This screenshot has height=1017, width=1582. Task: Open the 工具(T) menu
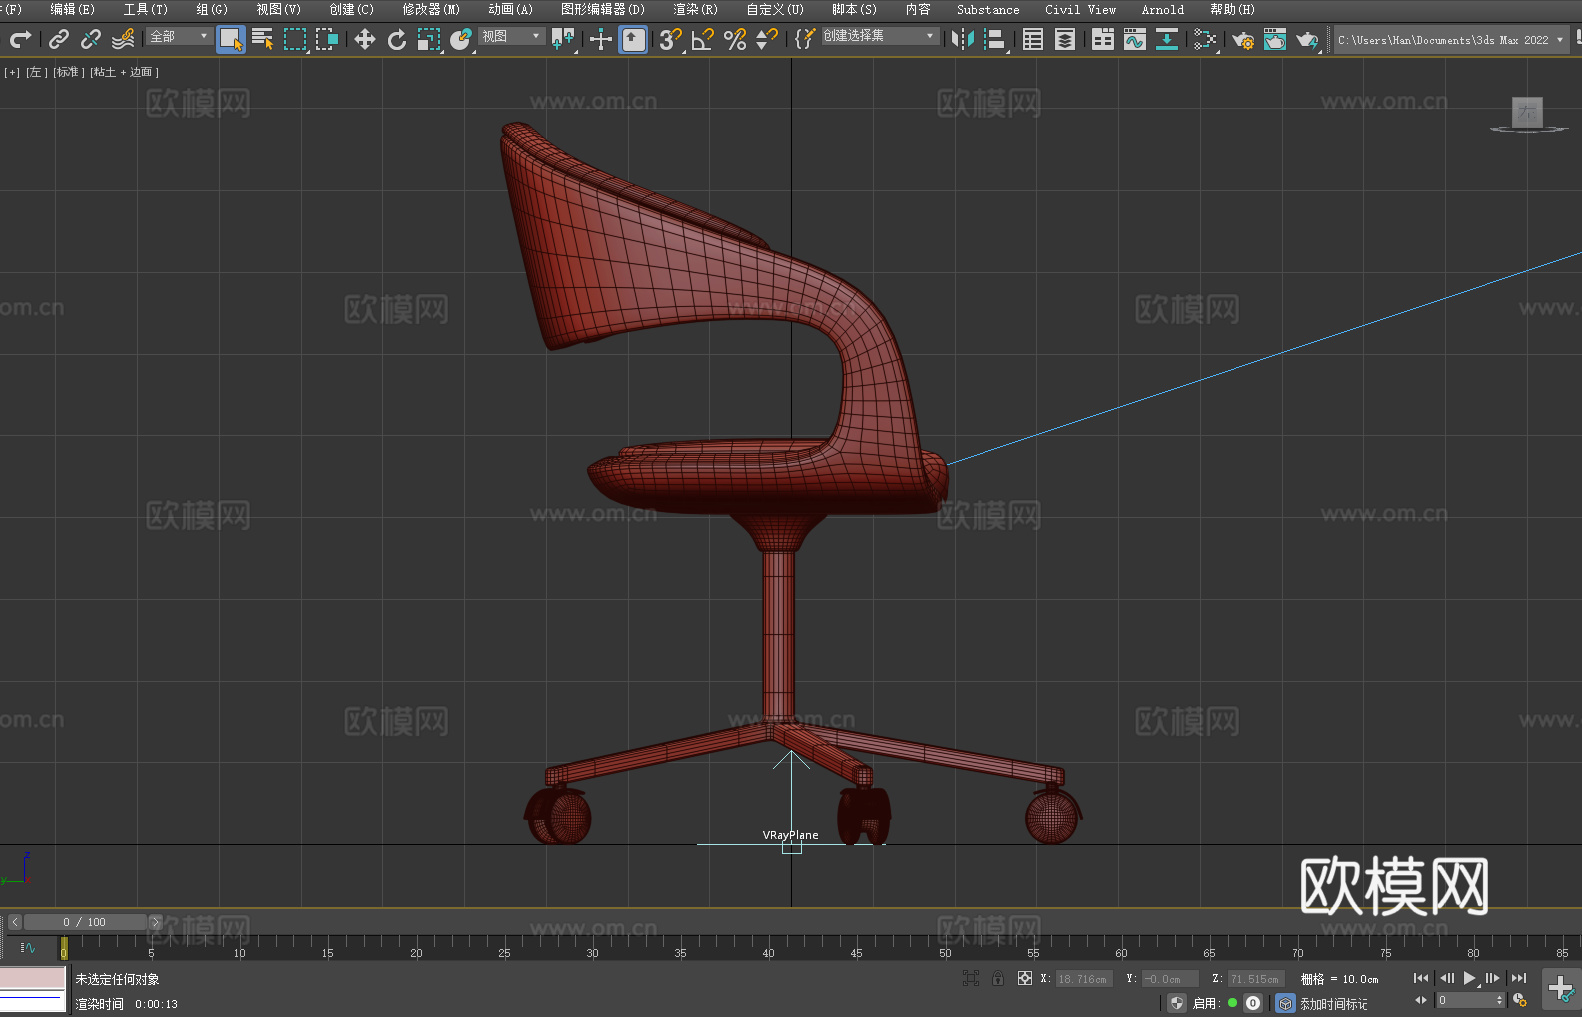pyautogui.click(x=146, y=9)
